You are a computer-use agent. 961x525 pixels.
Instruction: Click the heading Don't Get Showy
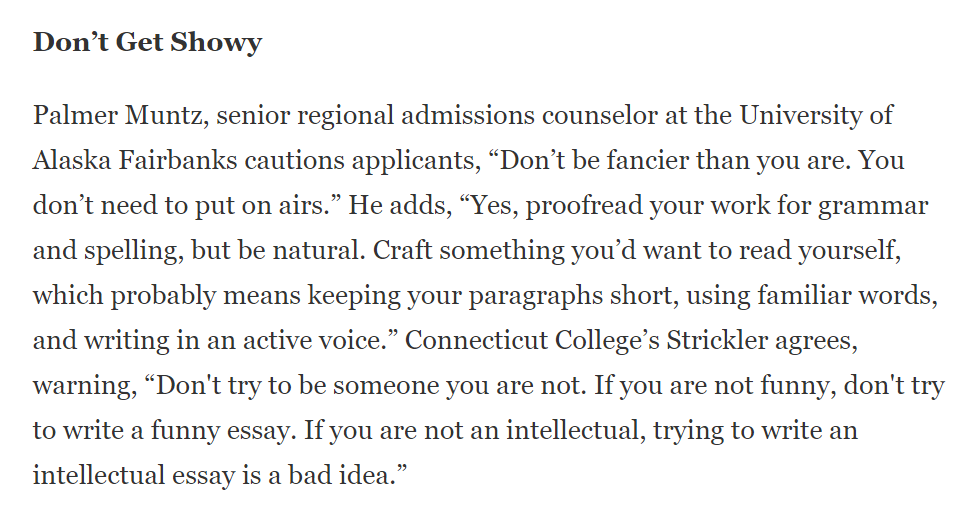pos(147,43)
